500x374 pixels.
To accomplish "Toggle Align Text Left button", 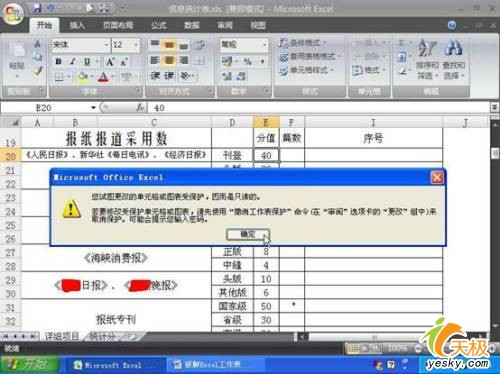I will click(x=155, y=60).
